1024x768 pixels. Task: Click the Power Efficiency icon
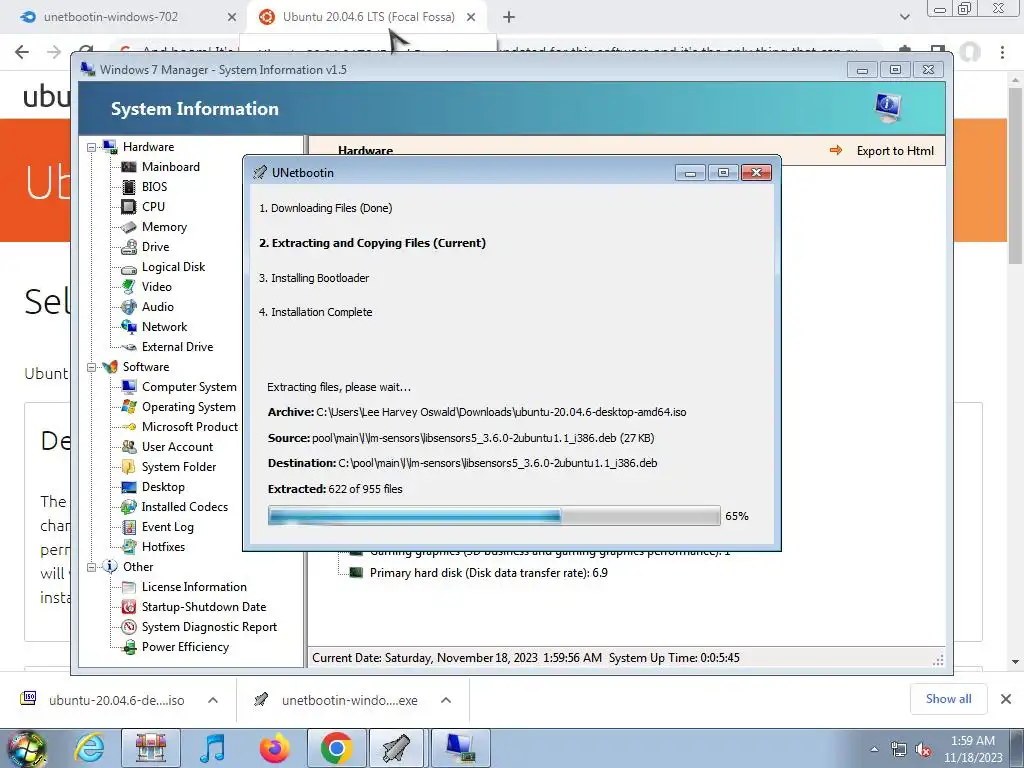click(x=129, y=648)
